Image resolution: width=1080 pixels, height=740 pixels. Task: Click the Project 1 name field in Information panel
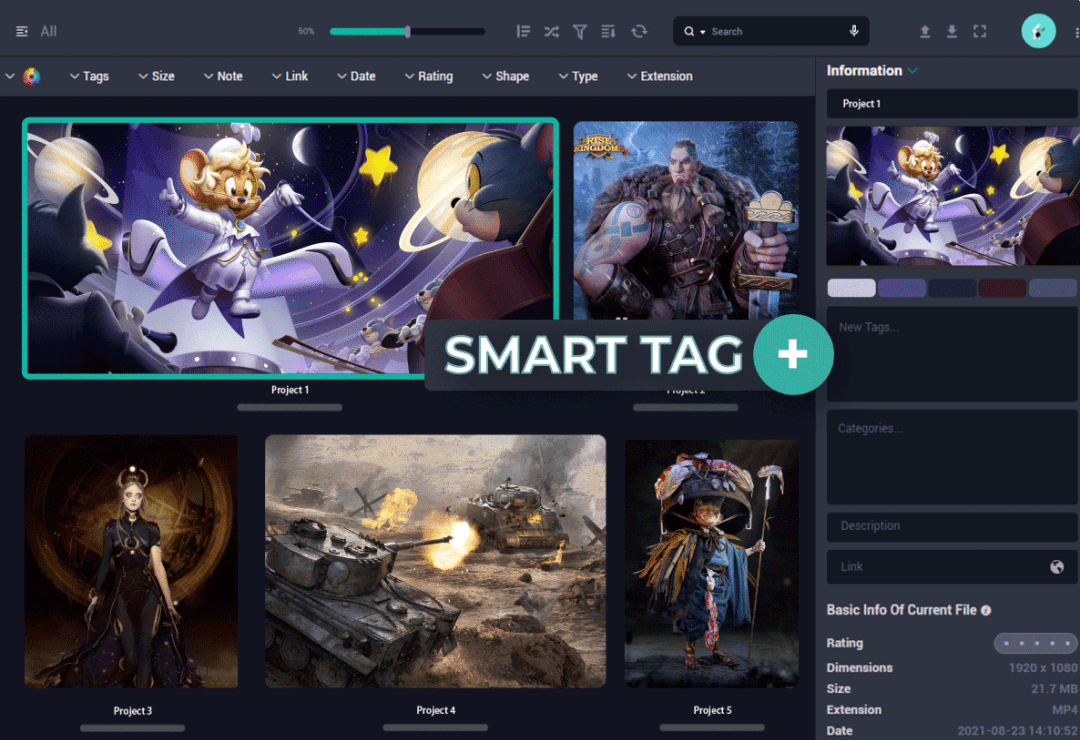coord(952,103)
